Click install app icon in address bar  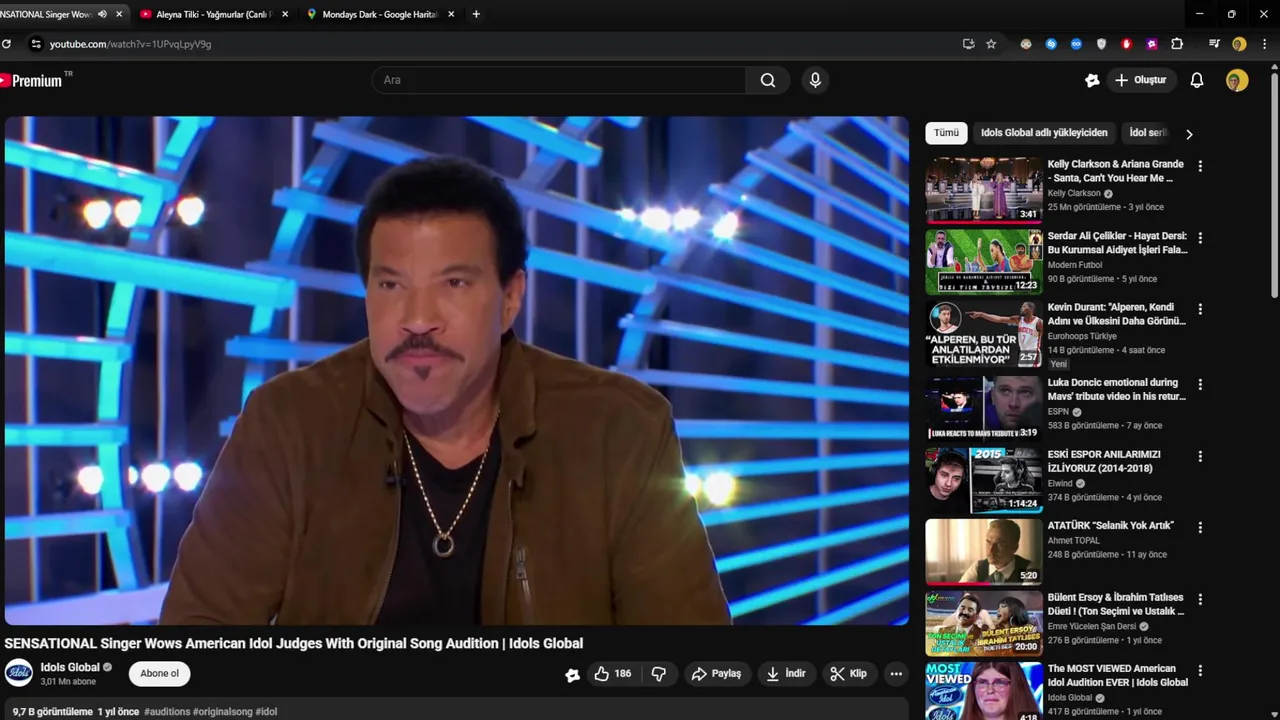click(968, 44)
